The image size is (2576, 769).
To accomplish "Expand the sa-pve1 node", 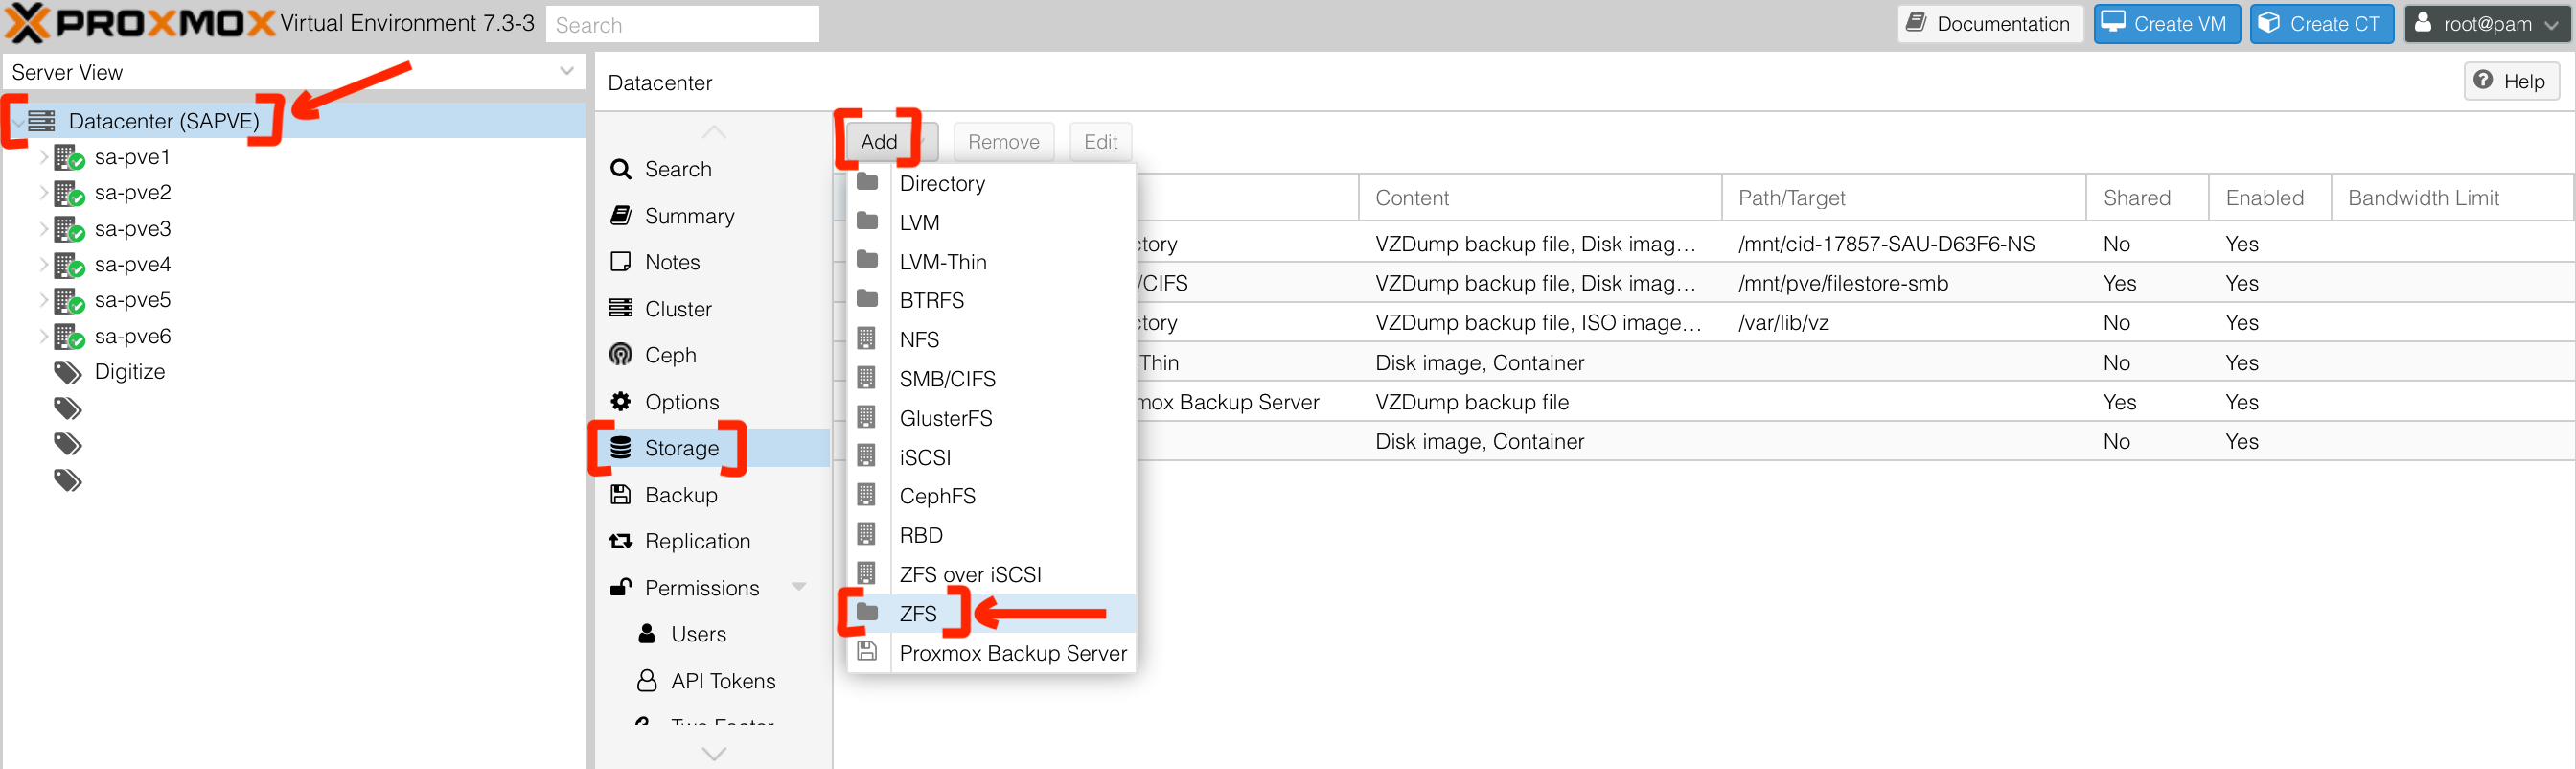I will coord(44,157).
